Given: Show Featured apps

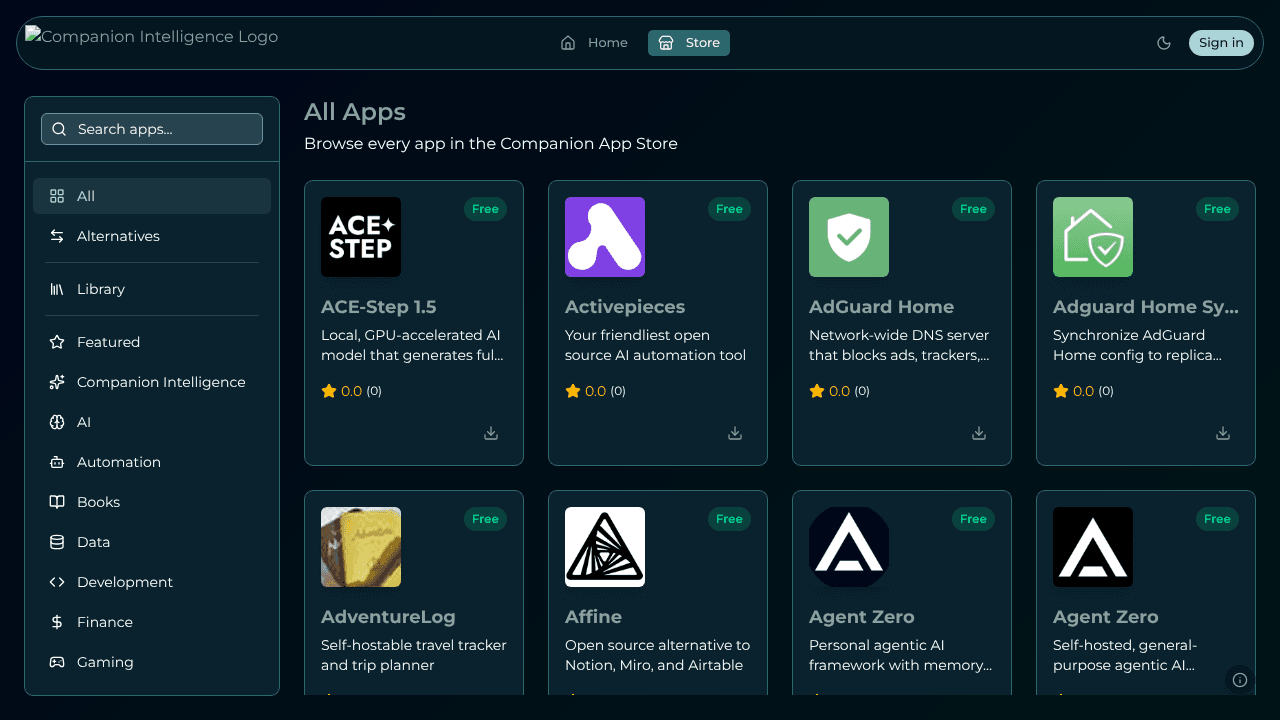Looking at the screenshot, I should click(152, 342).
